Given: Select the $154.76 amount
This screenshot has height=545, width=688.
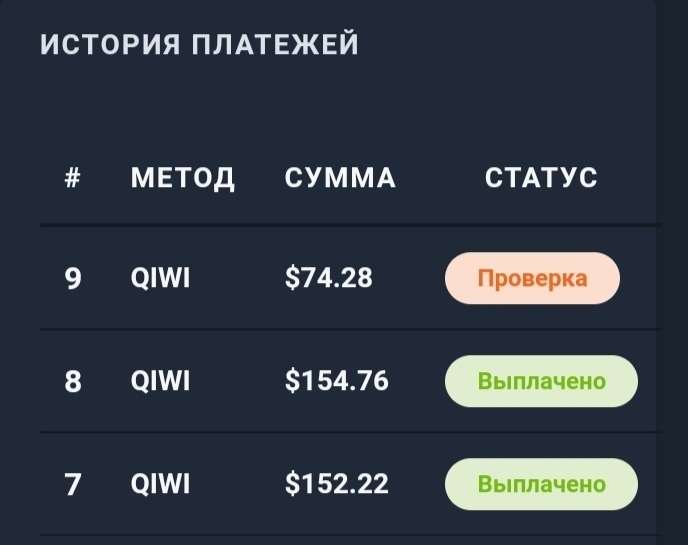Looking at the screenshot, I should (336, 381).
